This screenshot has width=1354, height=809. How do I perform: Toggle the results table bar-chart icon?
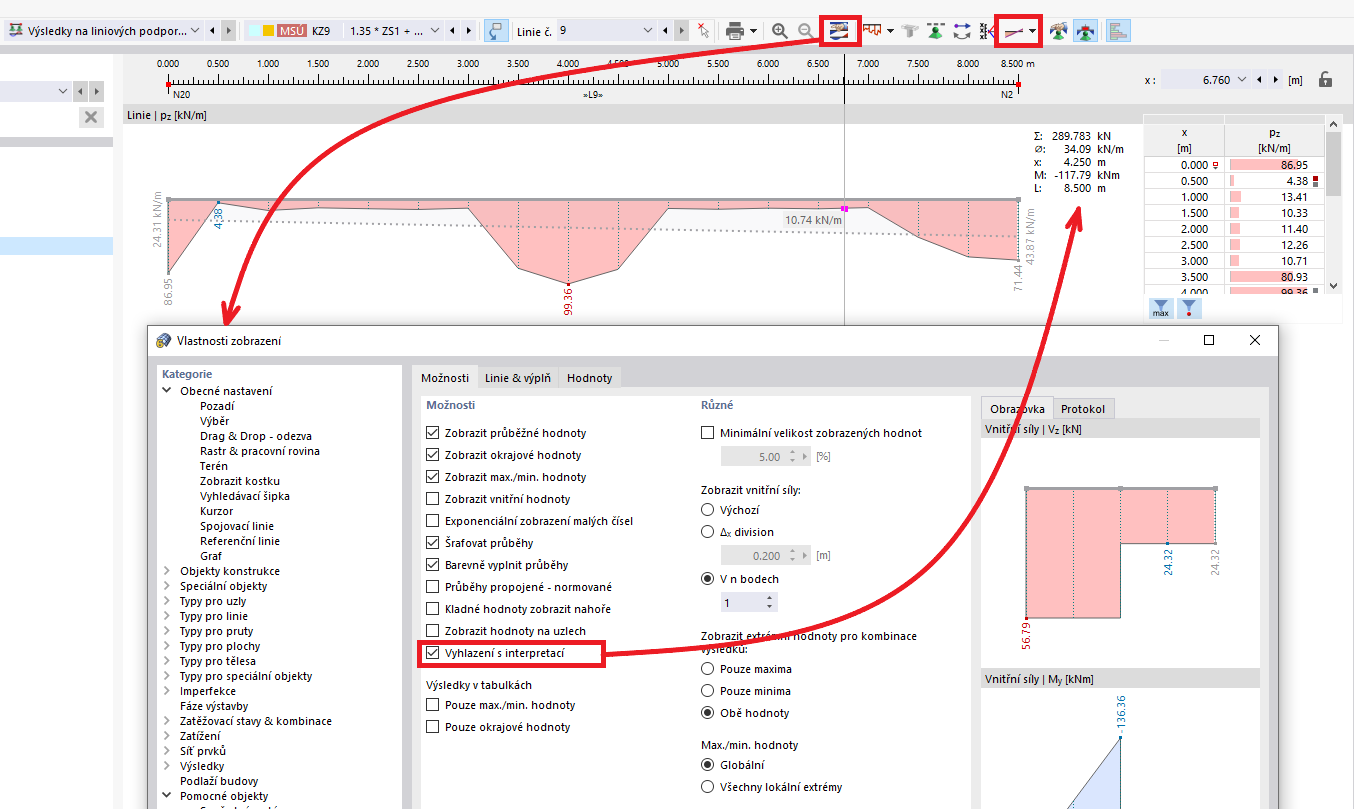tap(1119, 31)
